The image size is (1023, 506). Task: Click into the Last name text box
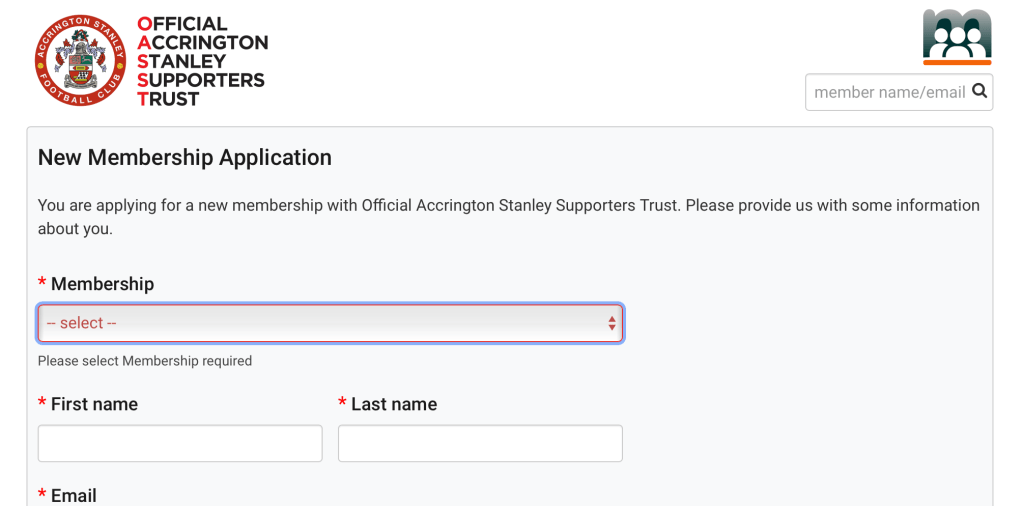pyautogui.click(x=480, y=443)
